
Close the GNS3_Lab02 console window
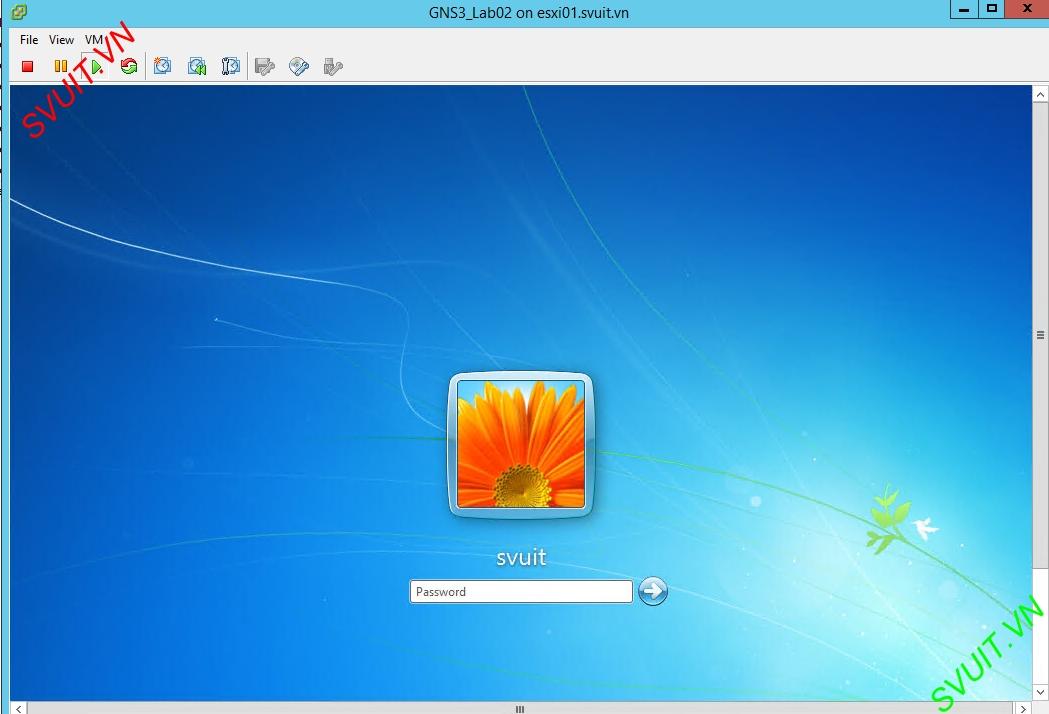click(x=1027, y=9)
